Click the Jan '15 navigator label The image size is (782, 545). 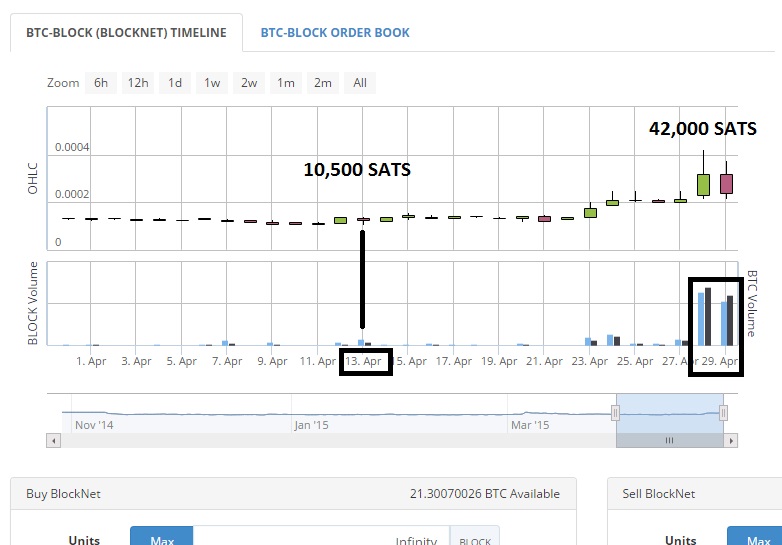pyautogui.click(x=311, y=425)
